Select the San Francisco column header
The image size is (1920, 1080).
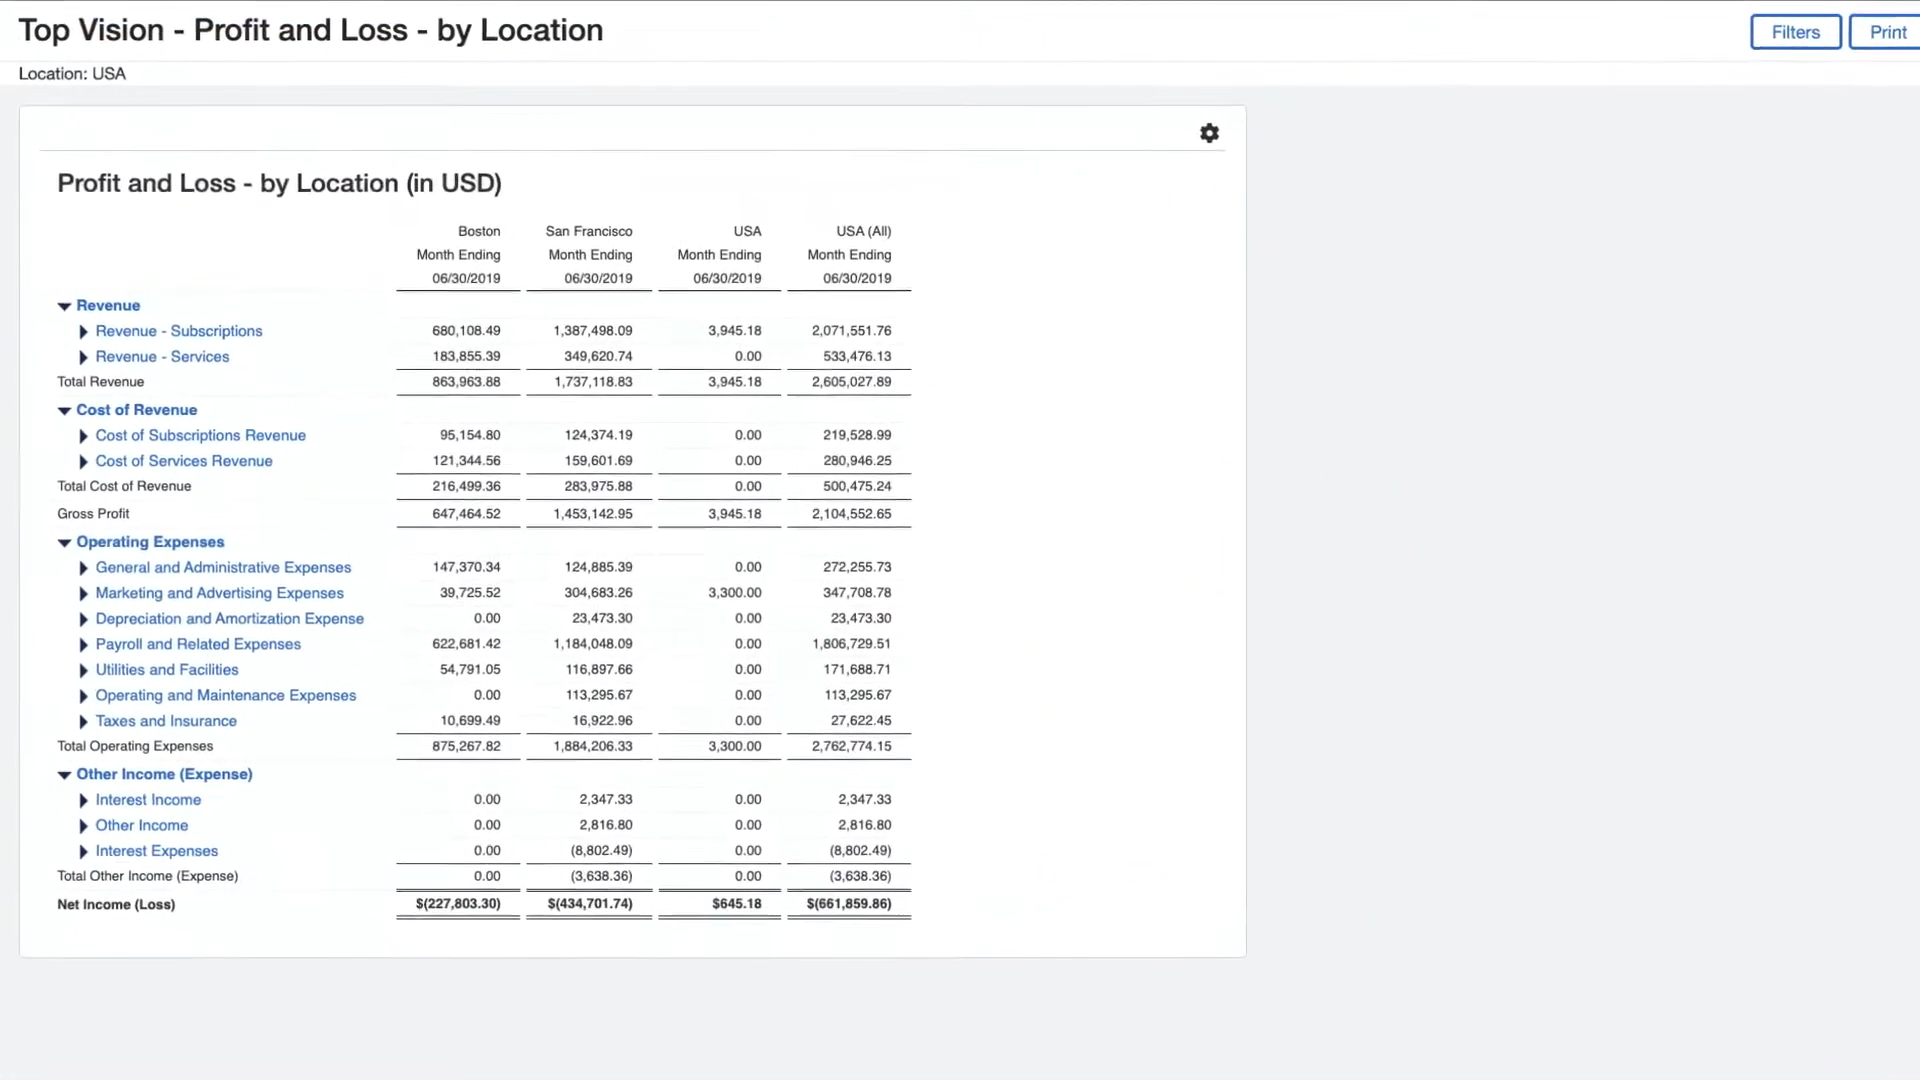(589, 231)
